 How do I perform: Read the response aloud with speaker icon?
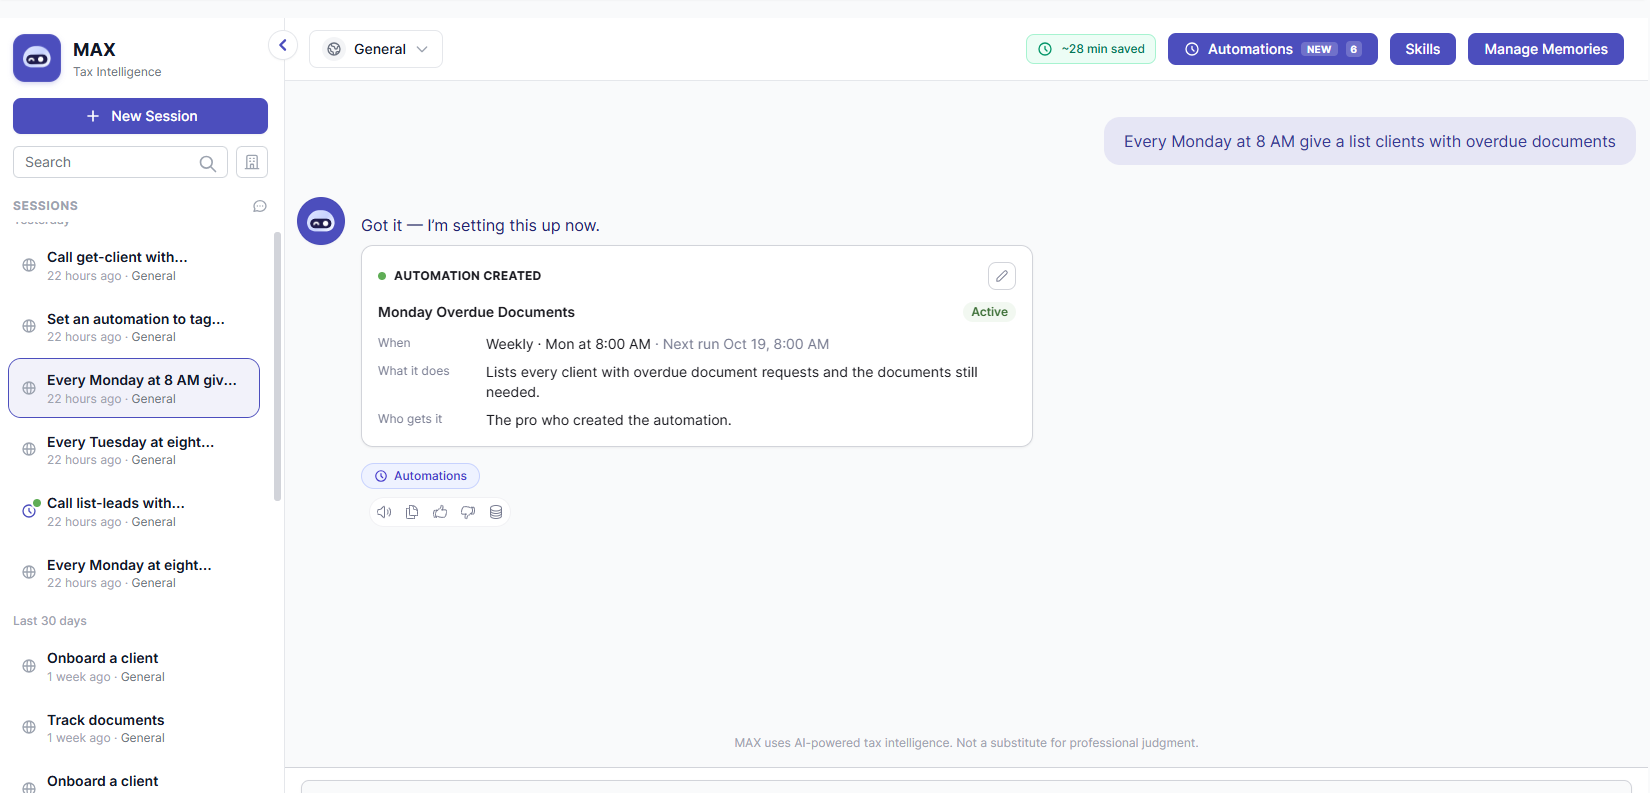click(384, 512)
